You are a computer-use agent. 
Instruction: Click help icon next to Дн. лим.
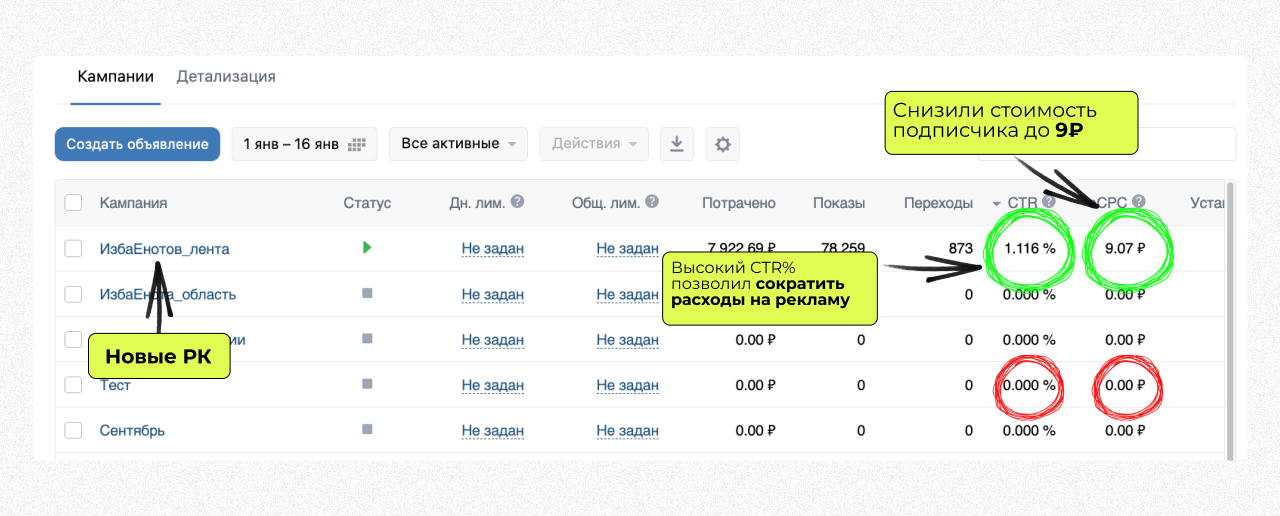(x=517, y=202)
